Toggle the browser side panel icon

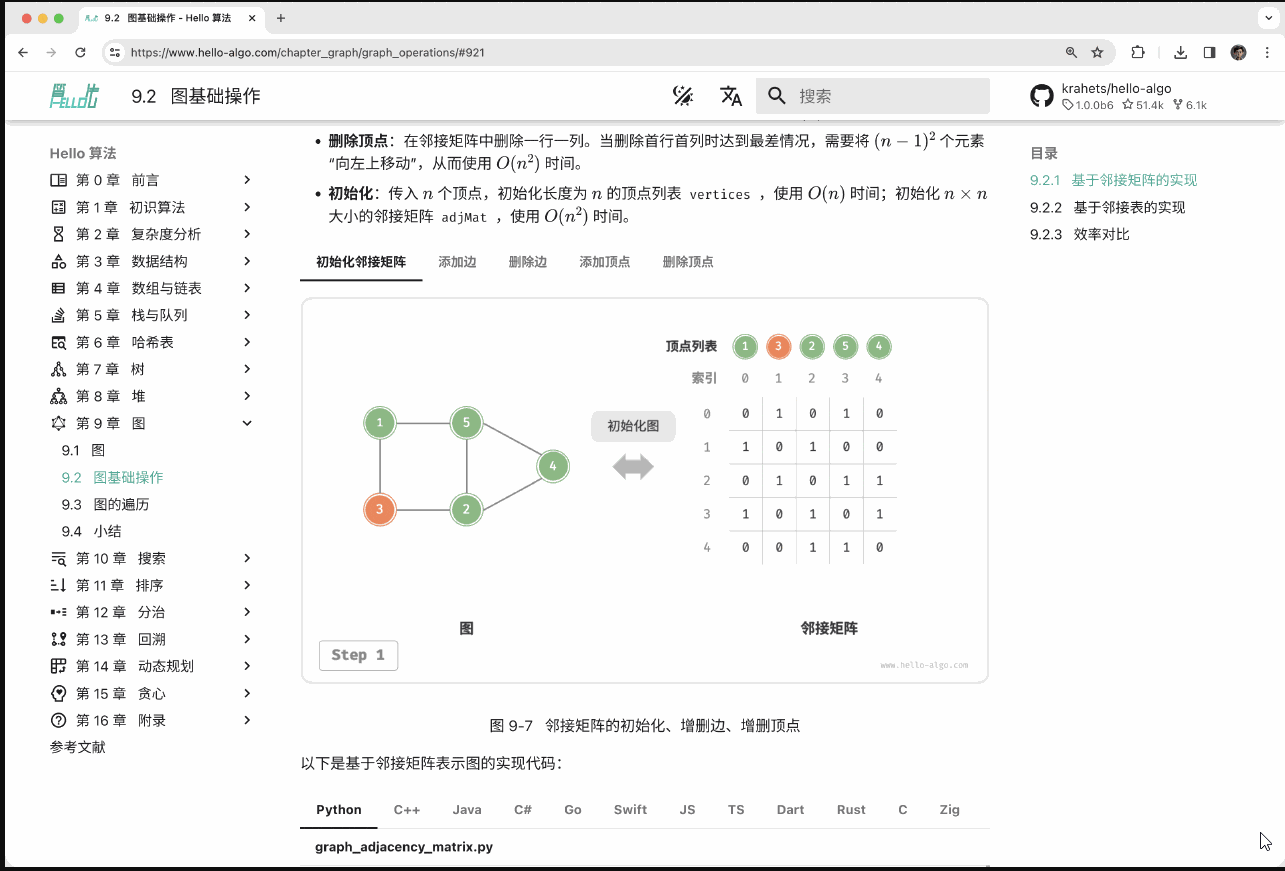point(1209,52)
